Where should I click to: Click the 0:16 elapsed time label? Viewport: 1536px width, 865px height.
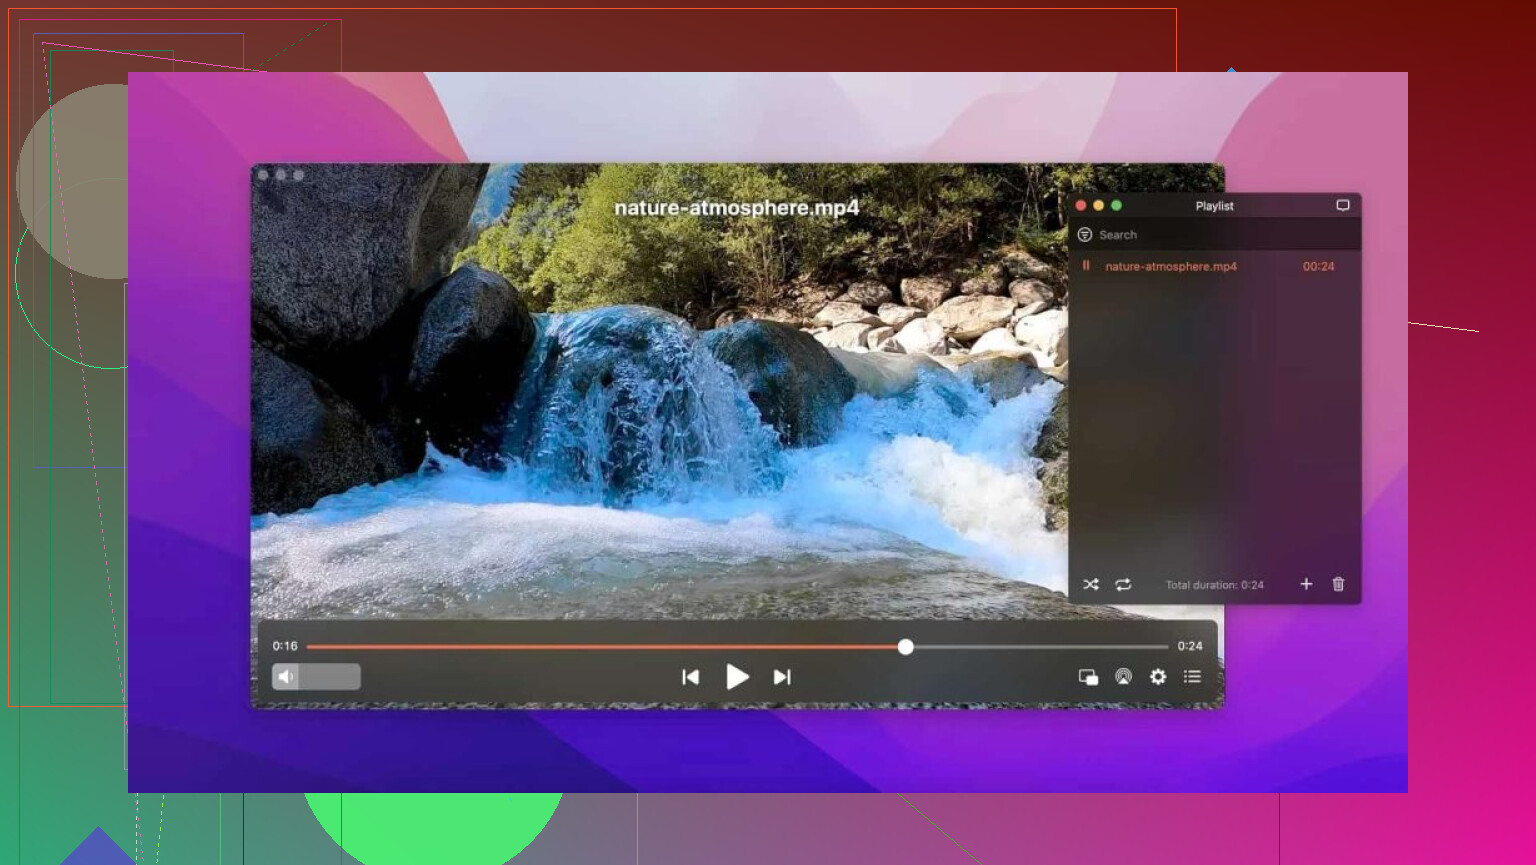(285, 646)
